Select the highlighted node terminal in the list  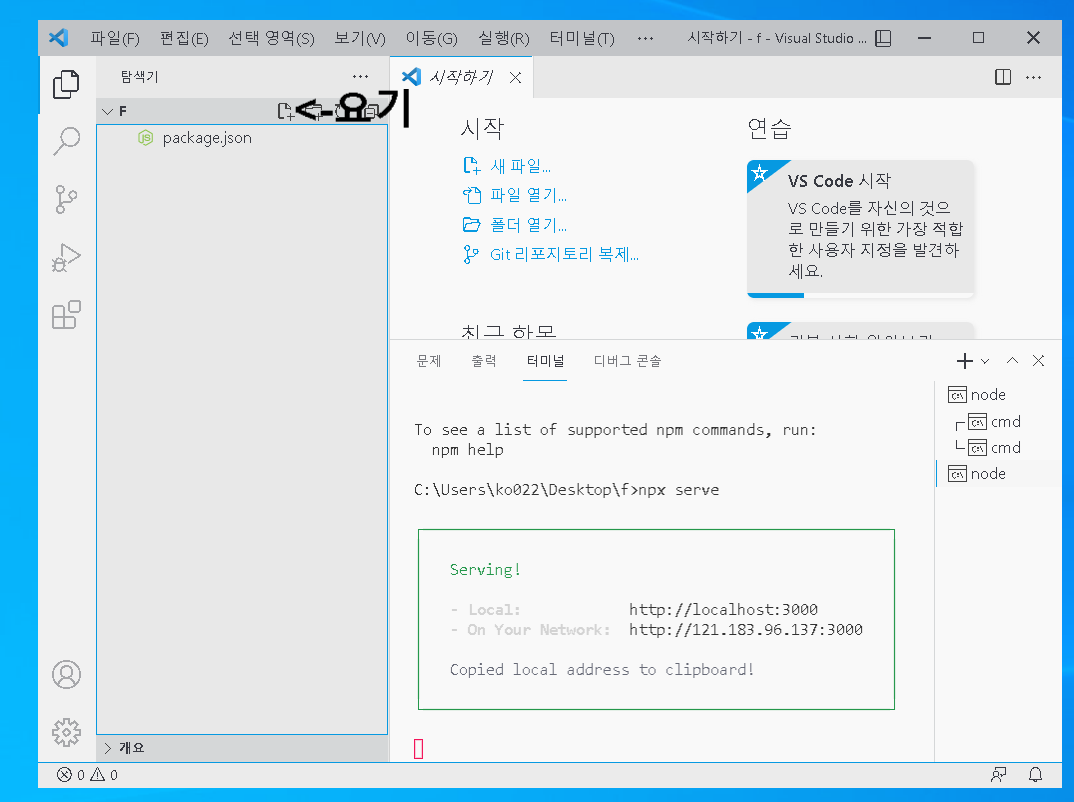(997, 474)
